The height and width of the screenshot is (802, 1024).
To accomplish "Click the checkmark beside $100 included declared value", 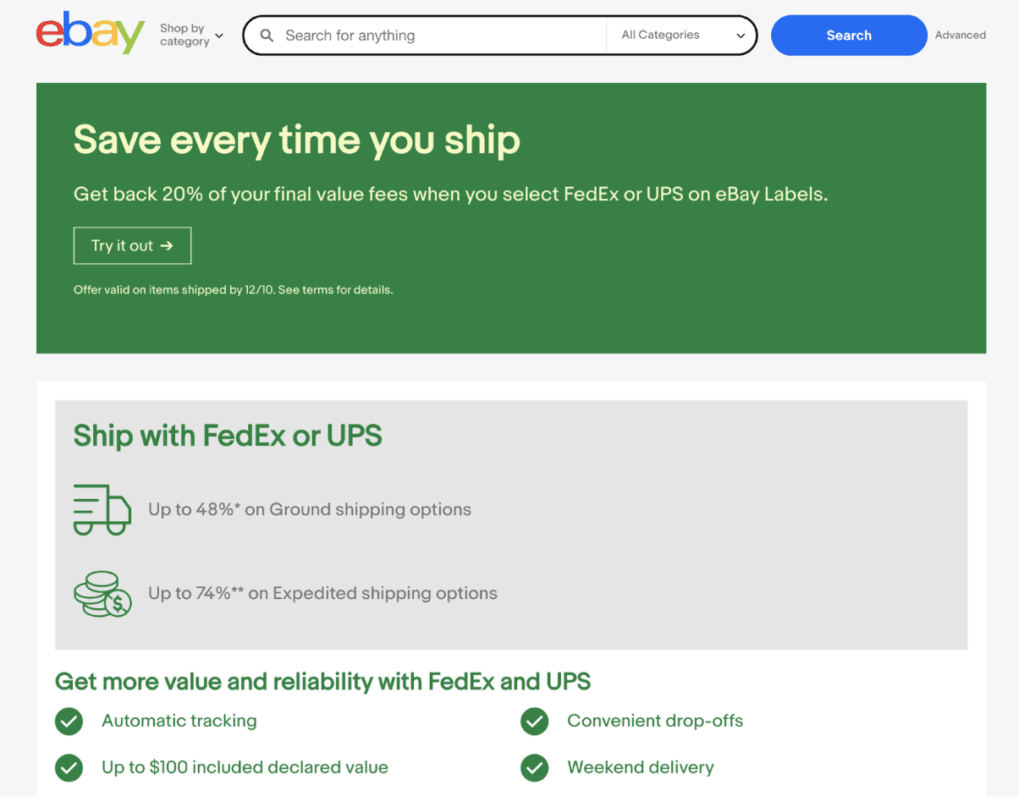I will coord(68,768).
